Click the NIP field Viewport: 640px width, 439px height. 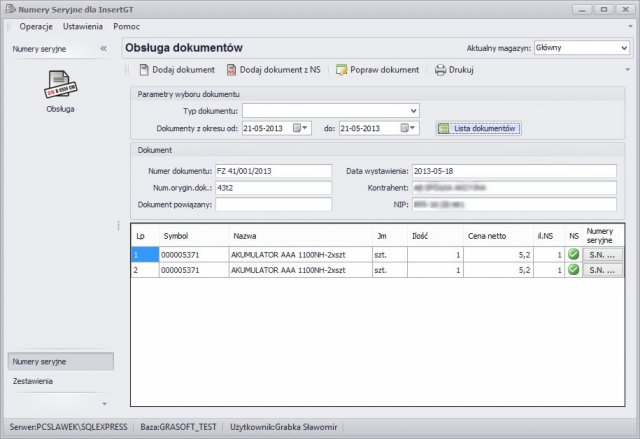tap(514, 204)
